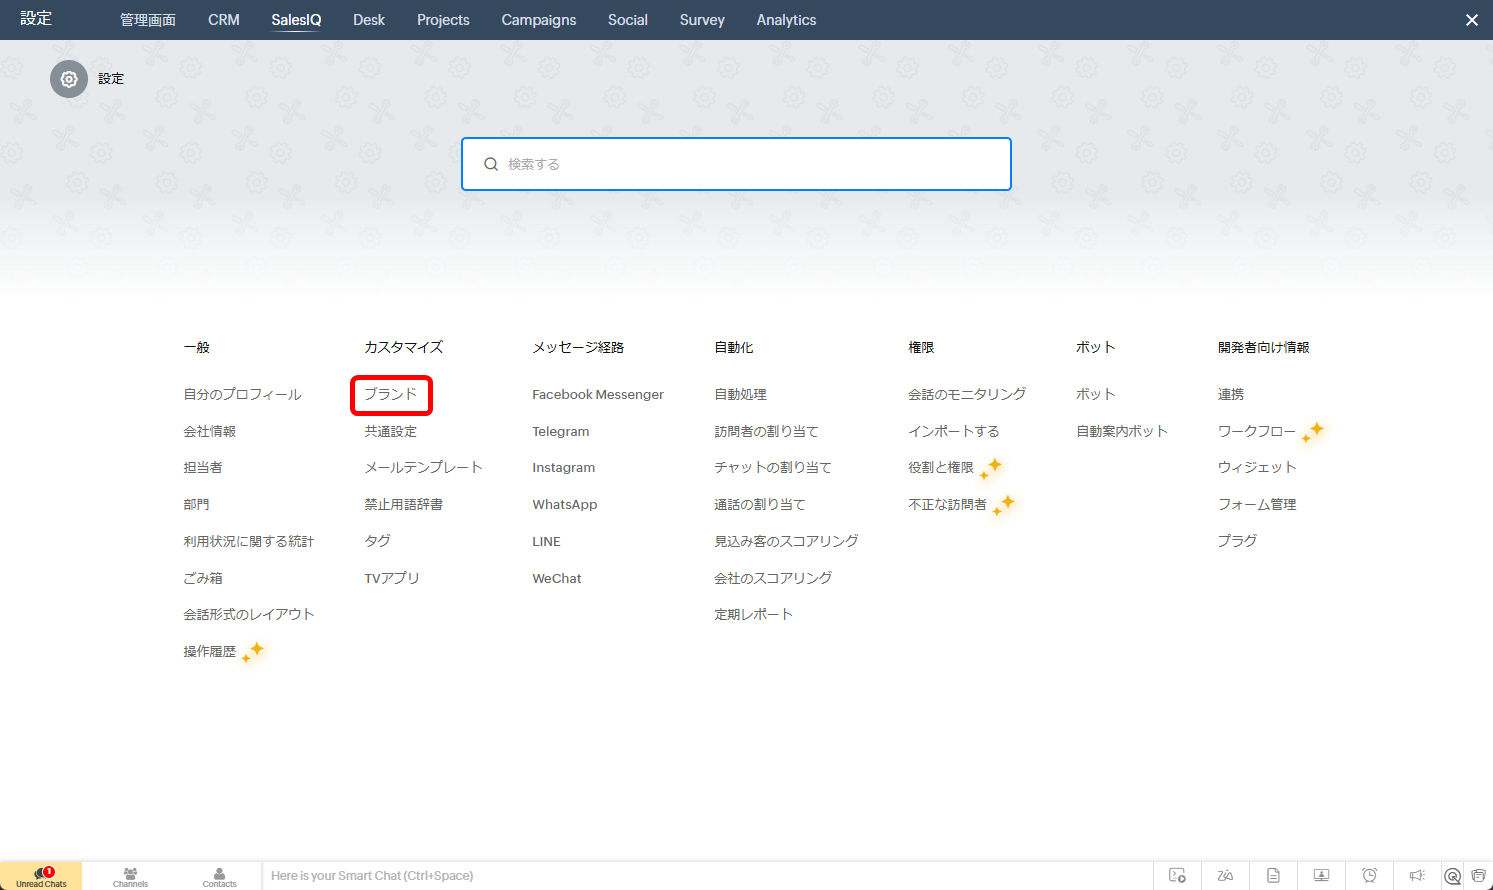Switch to 管理画面 tab

click(148, 20)
